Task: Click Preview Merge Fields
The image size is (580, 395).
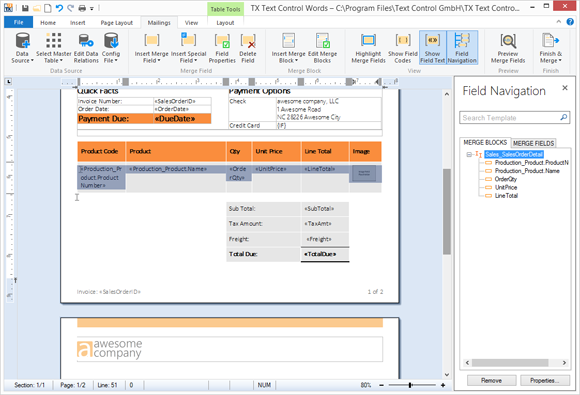Action: [x=508, y=48]
